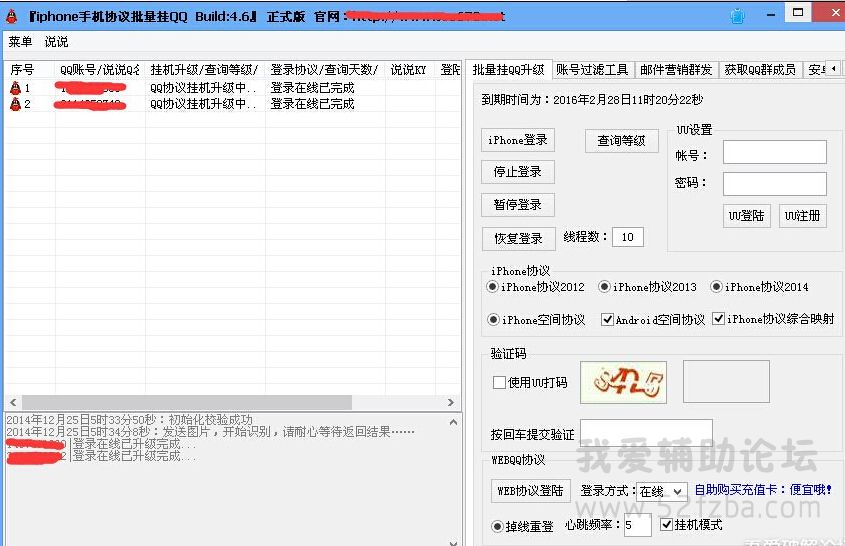Click the captcha answer input field
Image resolution: width=845 pixels, height=546 pixels.
click(x=646, y=432)
